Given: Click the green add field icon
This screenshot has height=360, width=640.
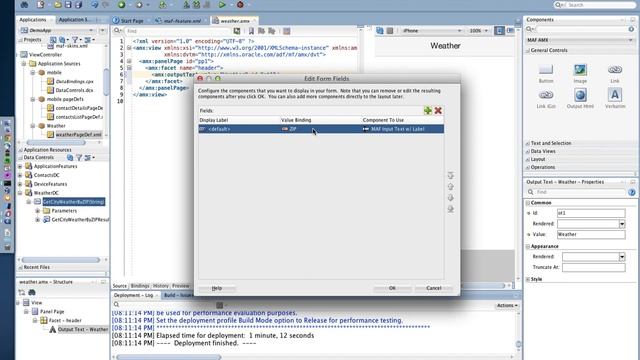Looking at the screenshot, I should pyautogui.click(x=428, y=110).
